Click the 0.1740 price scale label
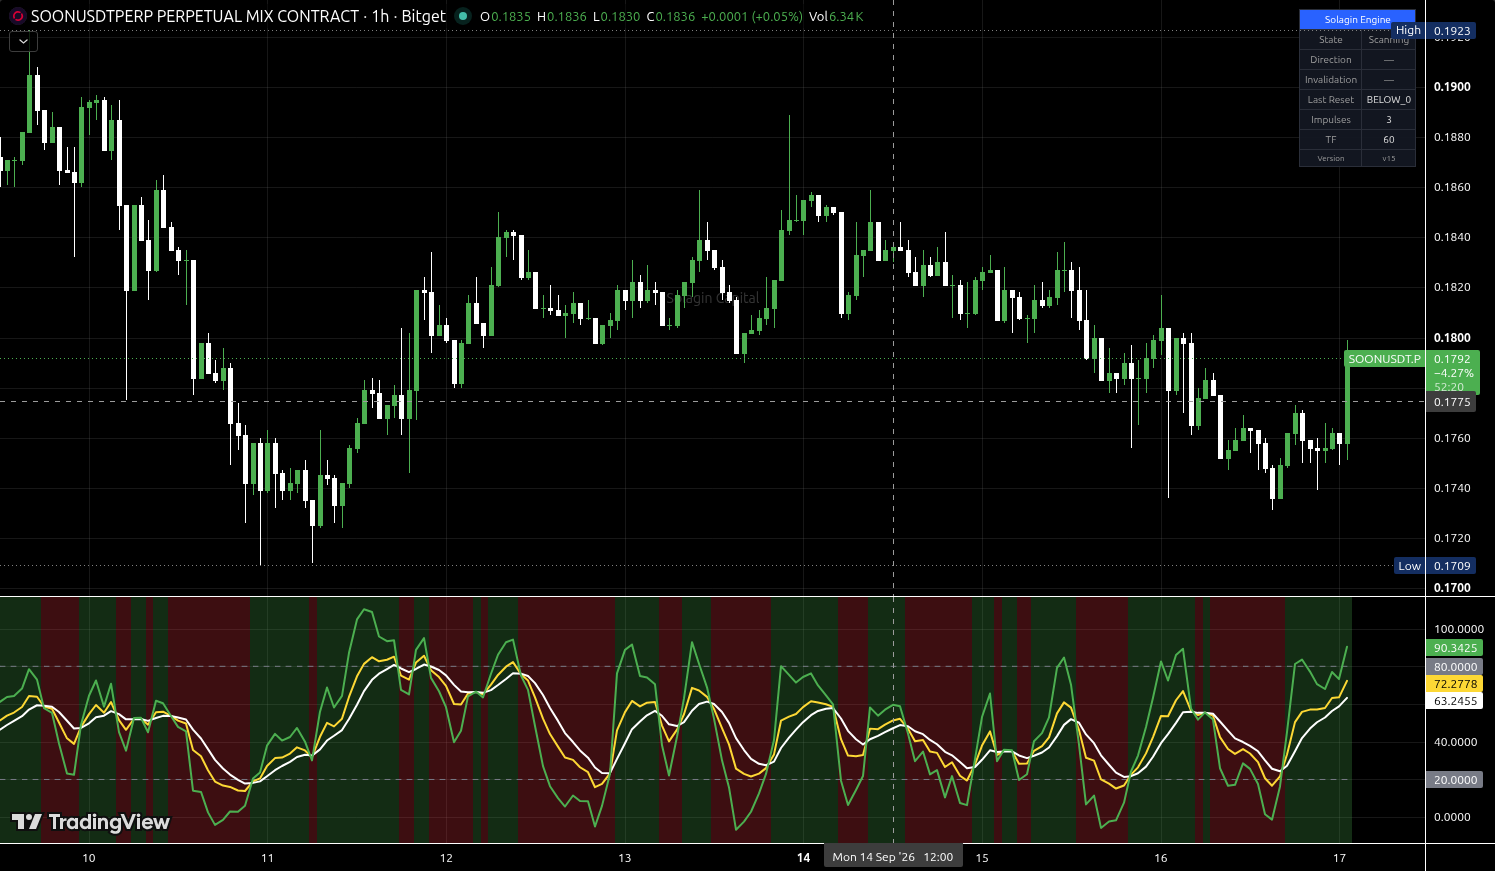The image size is (1495, 871). pos(1452,488)
